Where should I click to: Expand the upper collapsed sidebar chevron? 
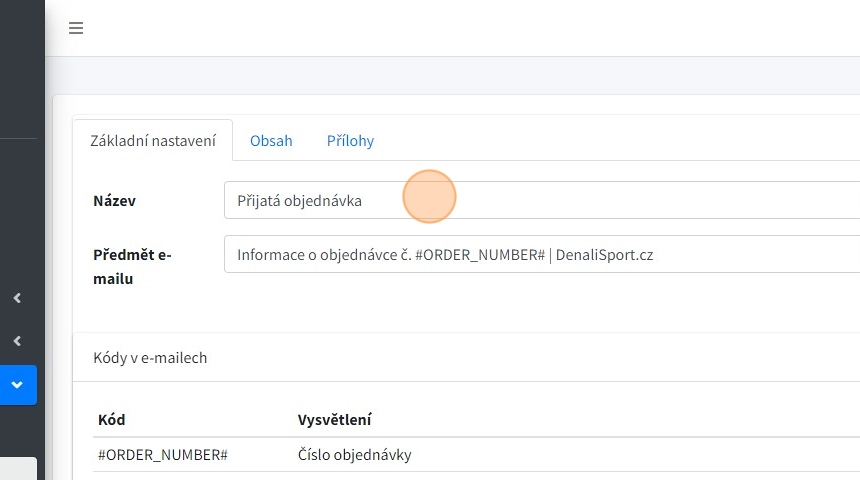click(x=17, y=298)
